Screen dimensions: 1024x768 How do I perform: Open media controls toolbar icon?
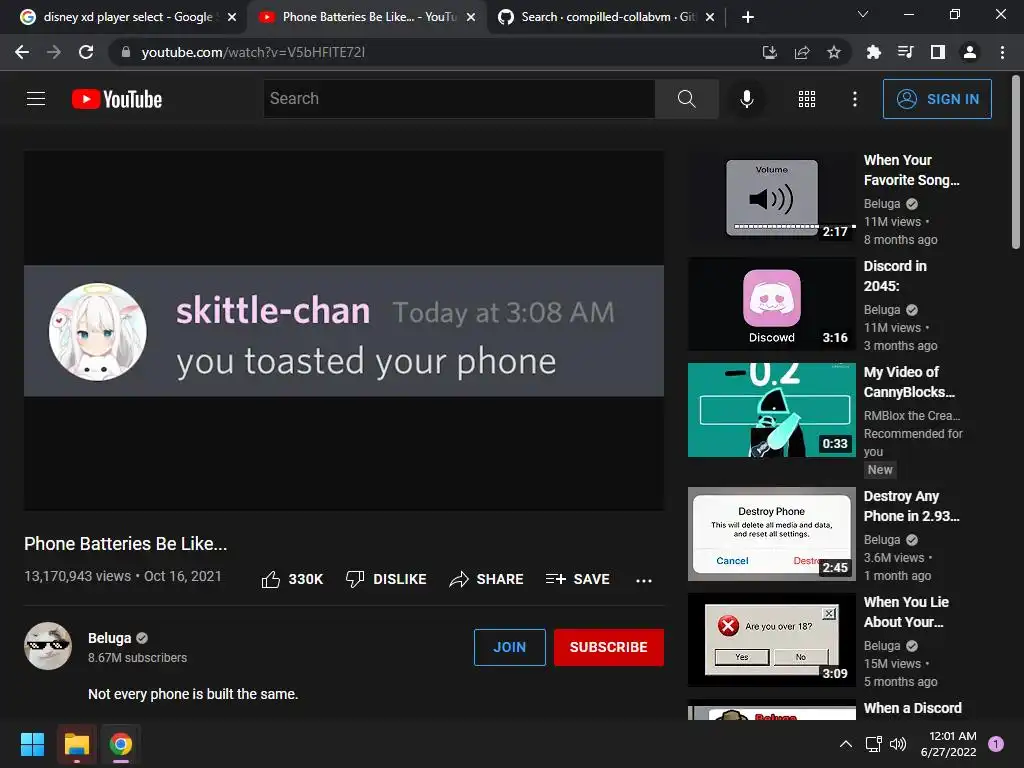(905, 52)
